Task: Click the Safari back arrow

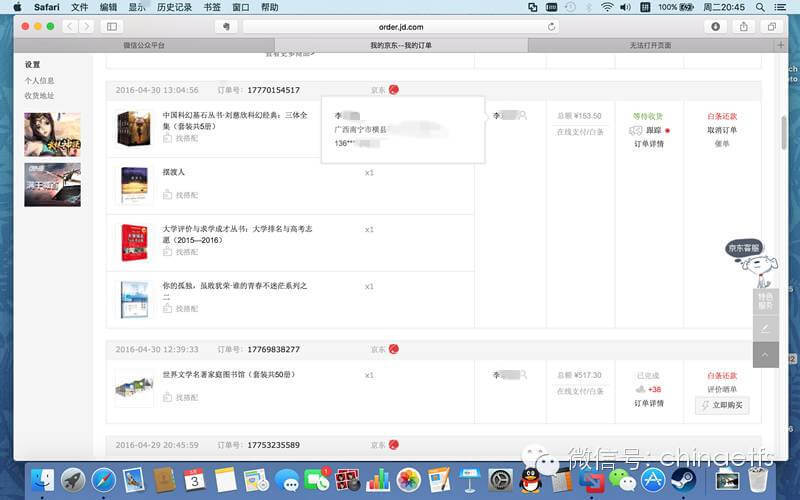Action: tap(69, 26)
